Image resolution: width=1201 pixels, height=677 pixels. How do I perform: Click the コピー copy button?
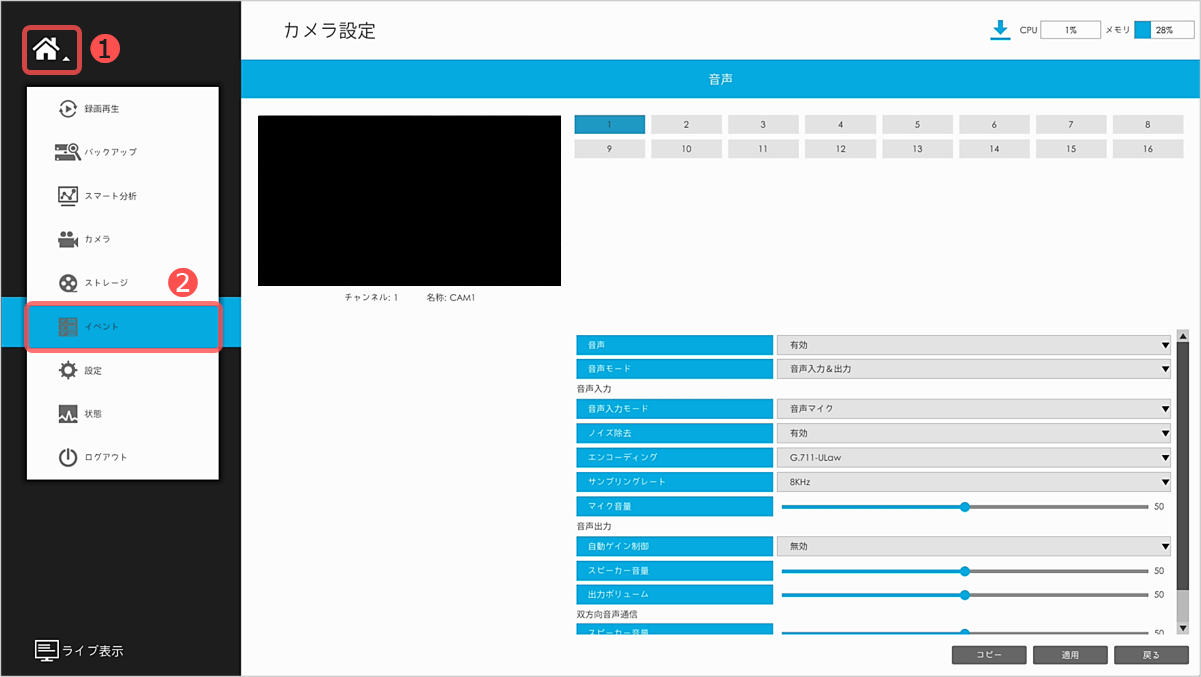[x=988, y=655]
